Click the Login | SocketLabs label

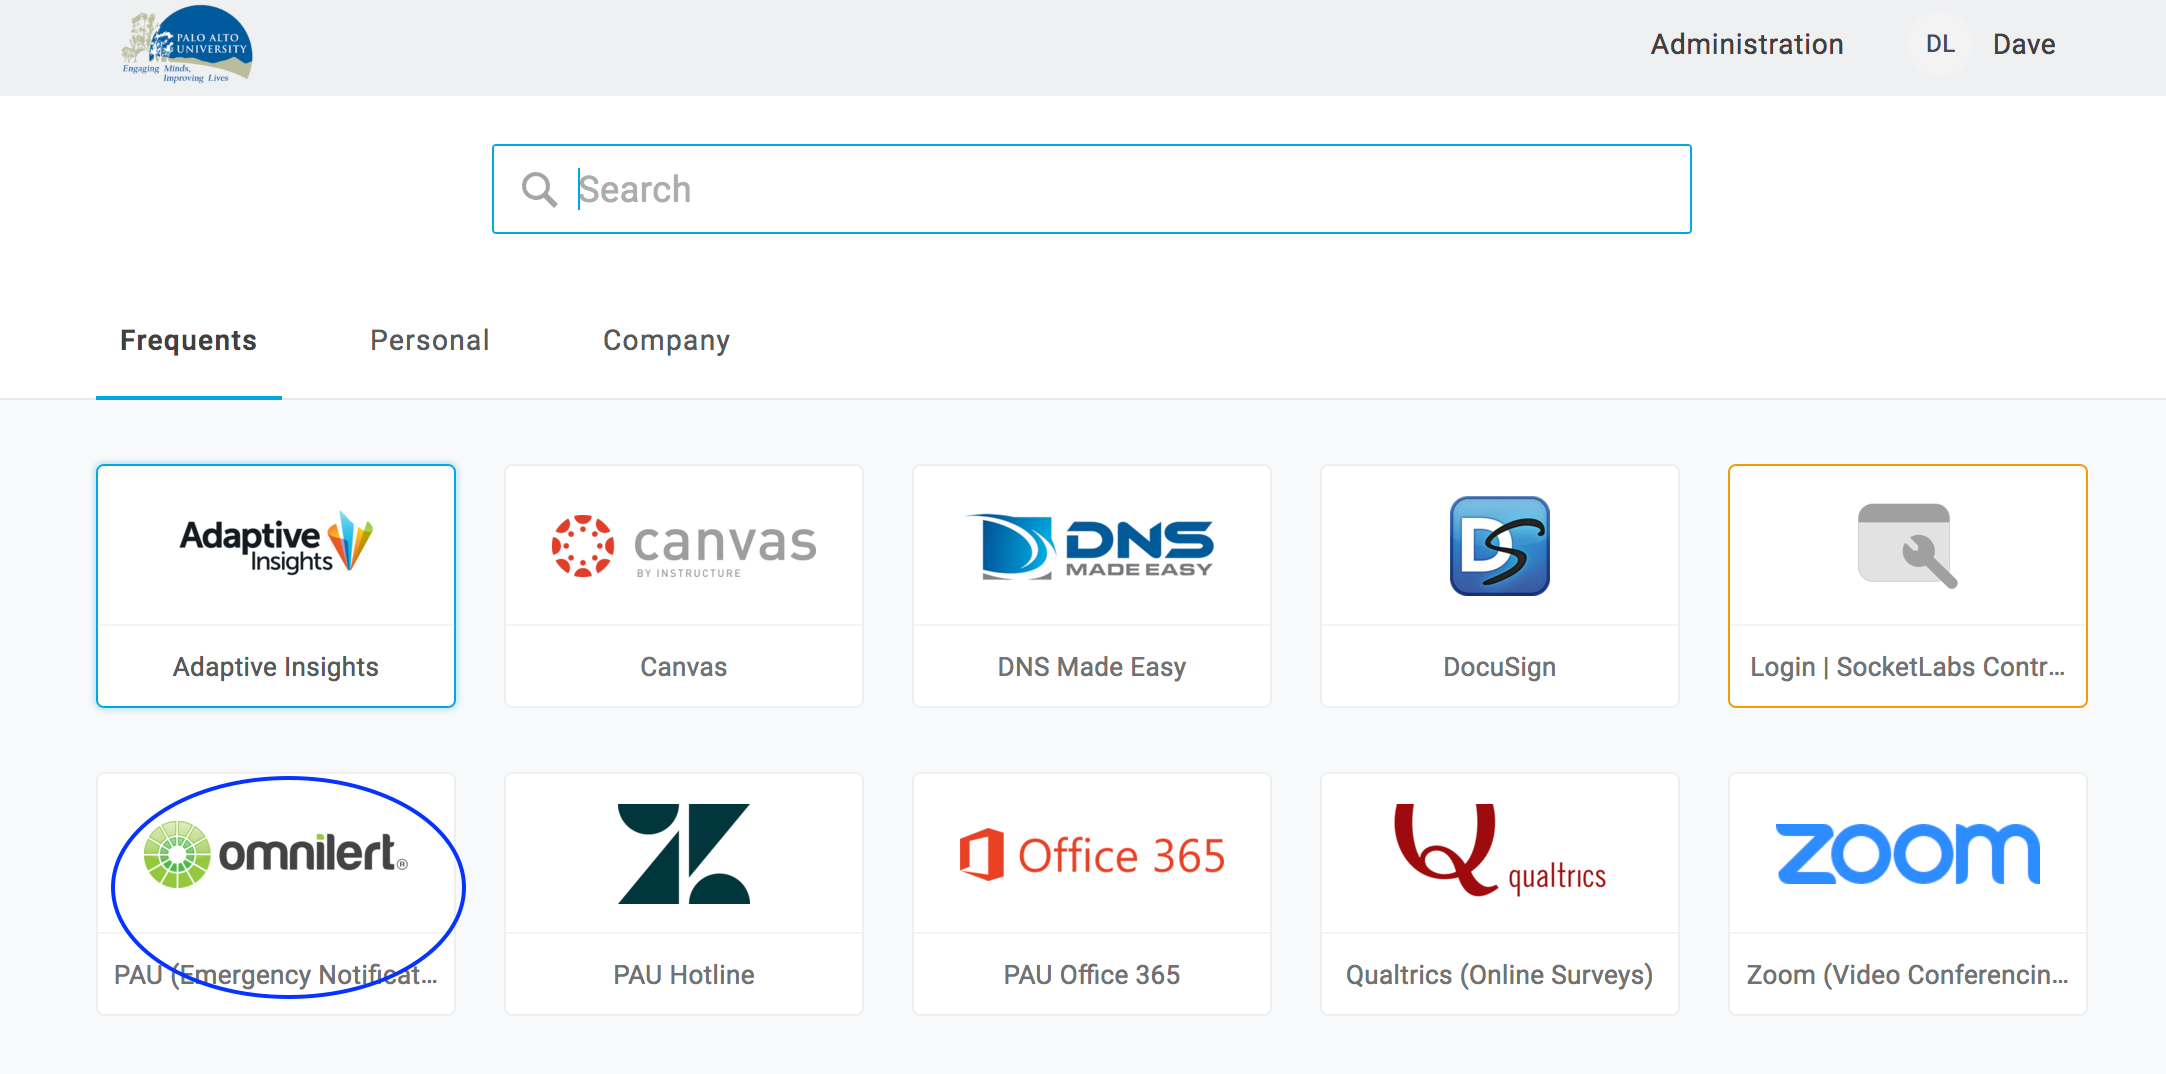tap(1908, 667)
